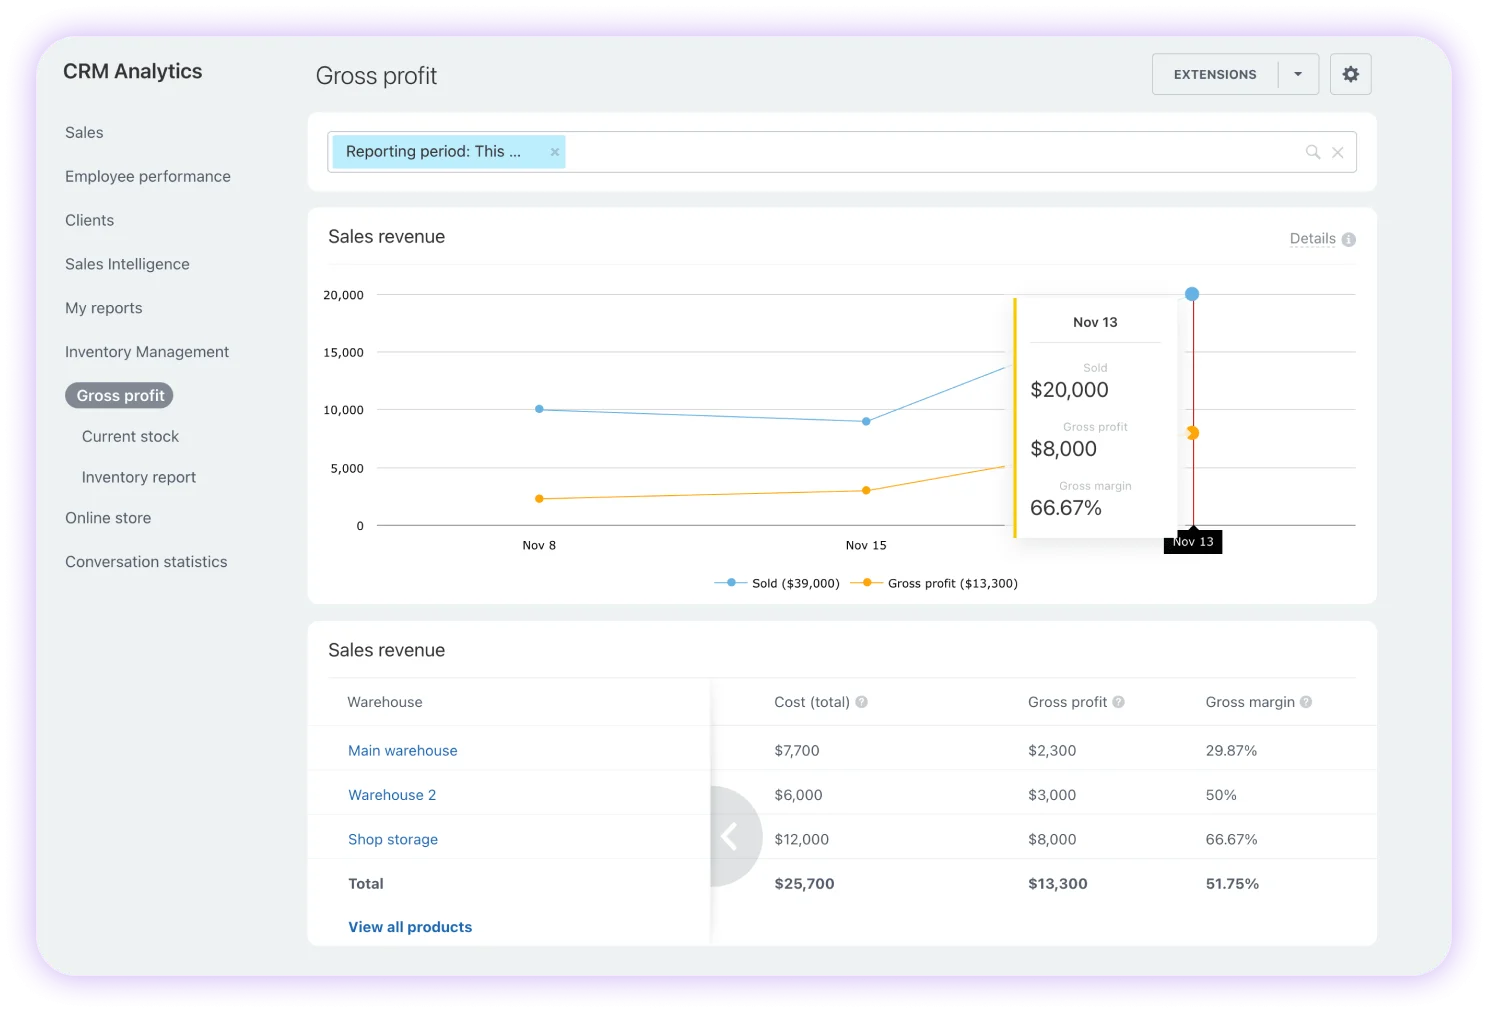Viewport: 1488px width, 1012px height.
Task: Switch to Employee performance section
Action: point(147,176)
